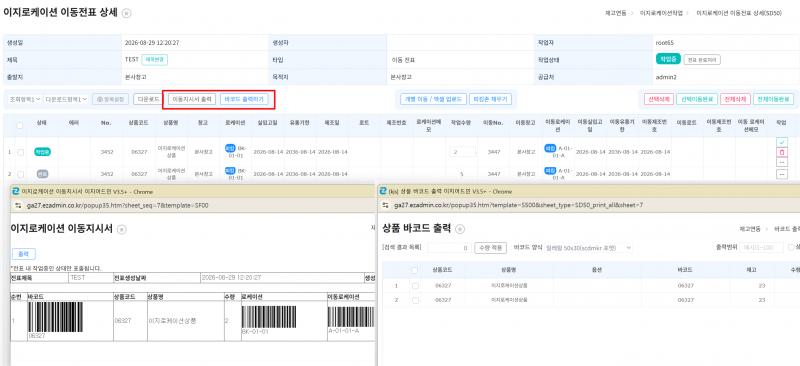800x366 pixels.
Task: Toggle the select-all checkbox in main table header
Action: click(x=20, y=126)
